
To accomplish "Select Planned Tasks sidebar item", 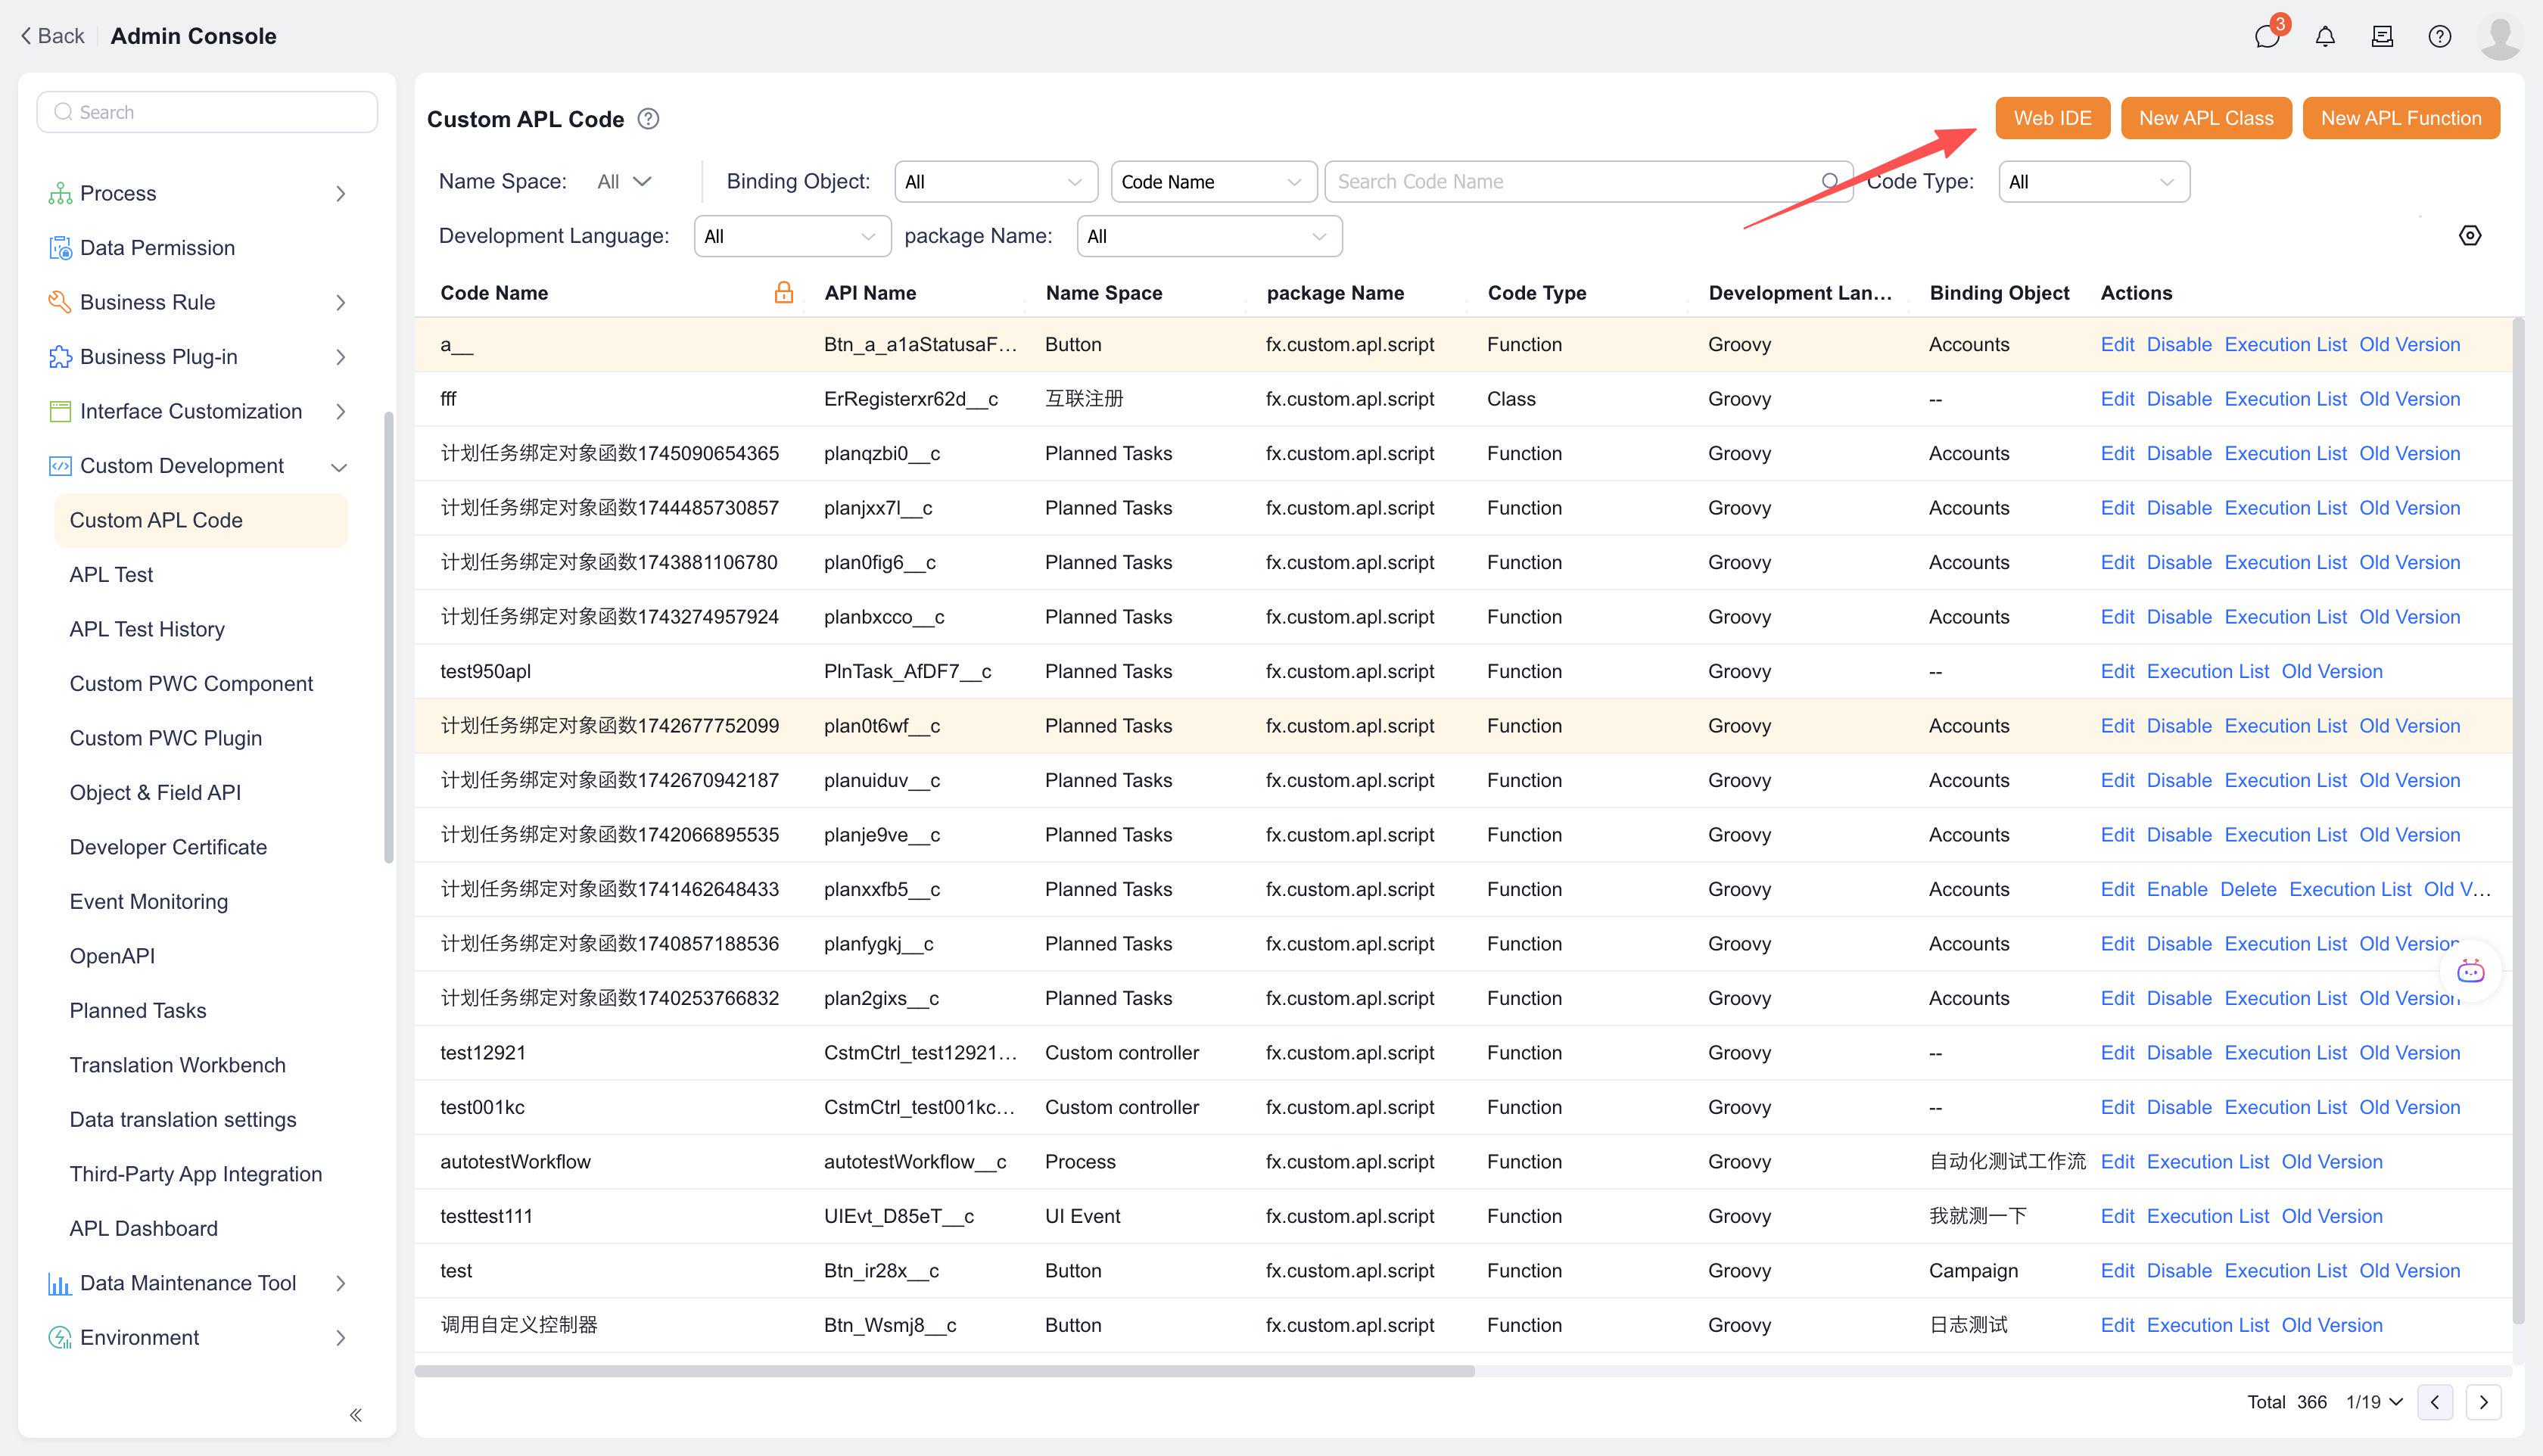I will [x=138, y=1010].
